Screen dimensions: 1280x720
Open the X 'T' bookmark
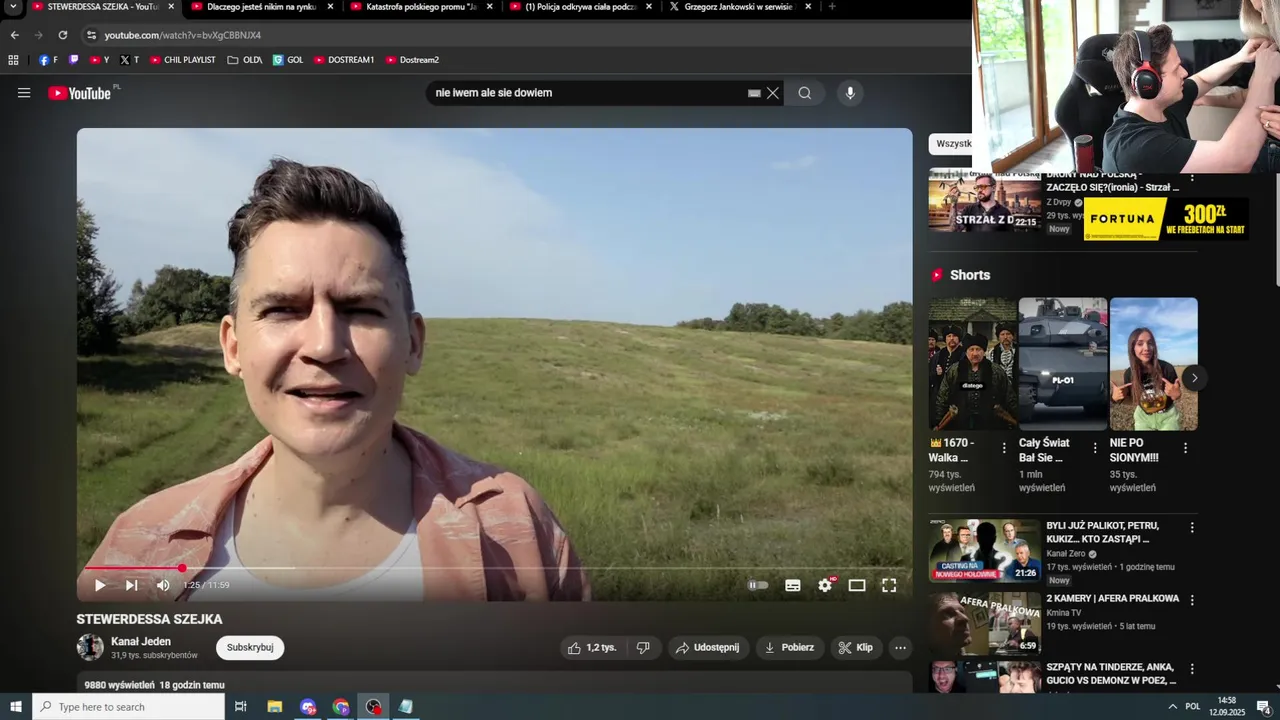coord(129,60)
